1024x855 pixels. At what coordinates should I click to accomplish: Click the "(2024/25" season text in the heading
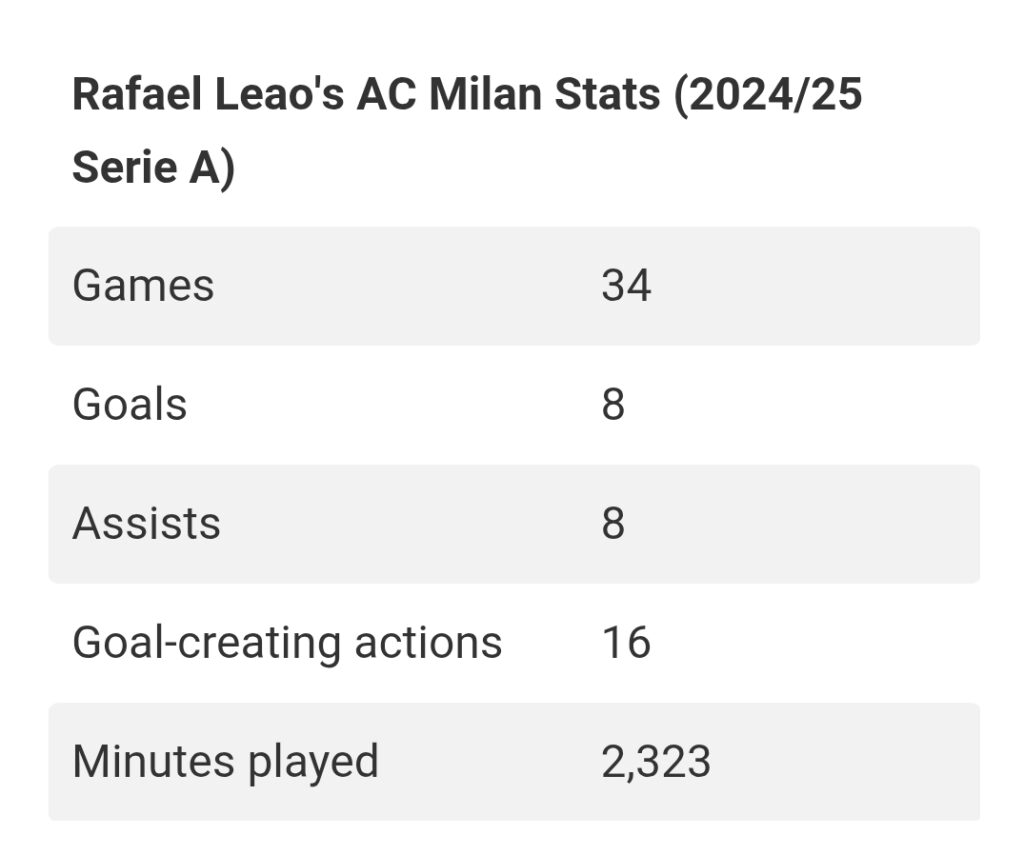pos(767,96)
